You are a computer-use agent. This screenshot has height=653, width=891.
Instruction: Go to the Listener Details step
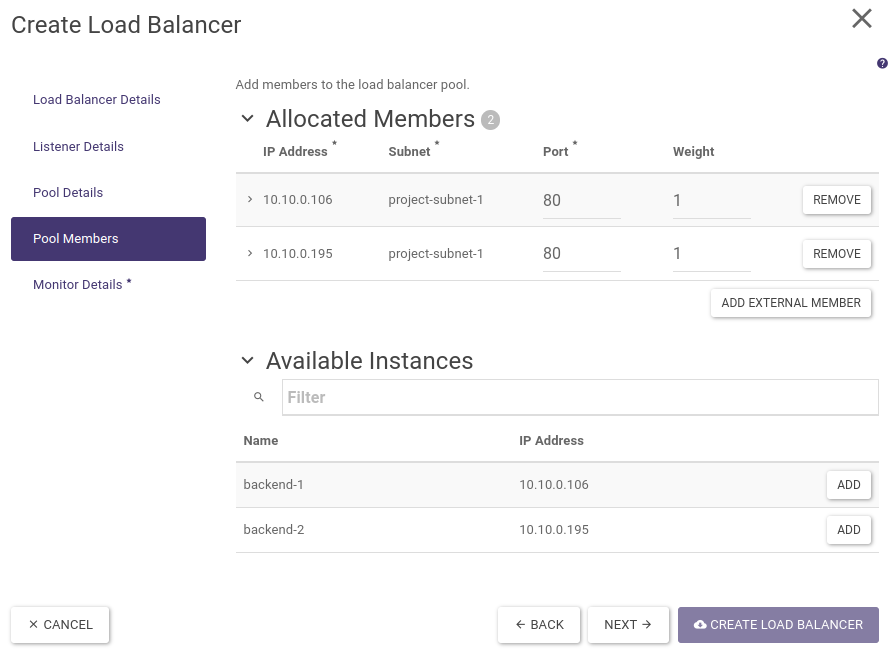tap(78, 146)
